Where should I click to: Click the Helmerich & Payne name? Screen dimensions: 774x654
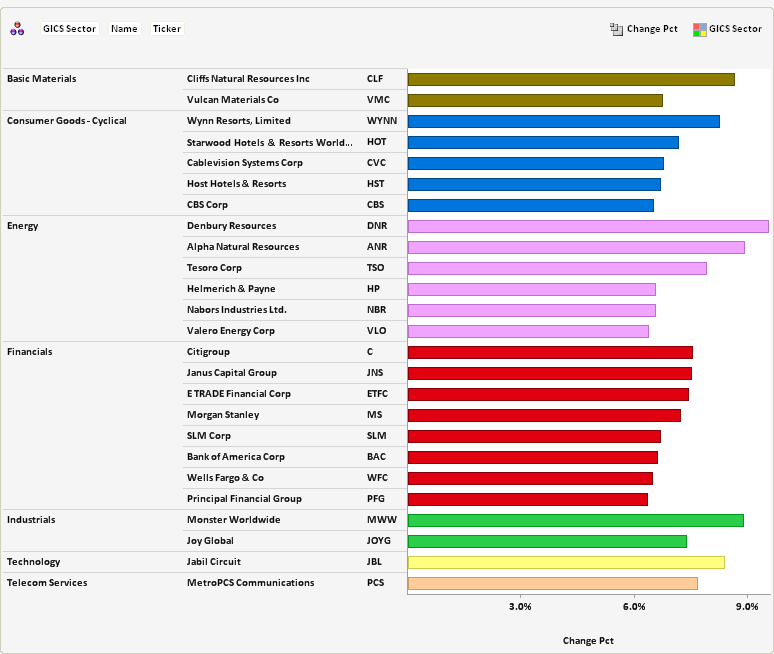[x=231, y=289]
